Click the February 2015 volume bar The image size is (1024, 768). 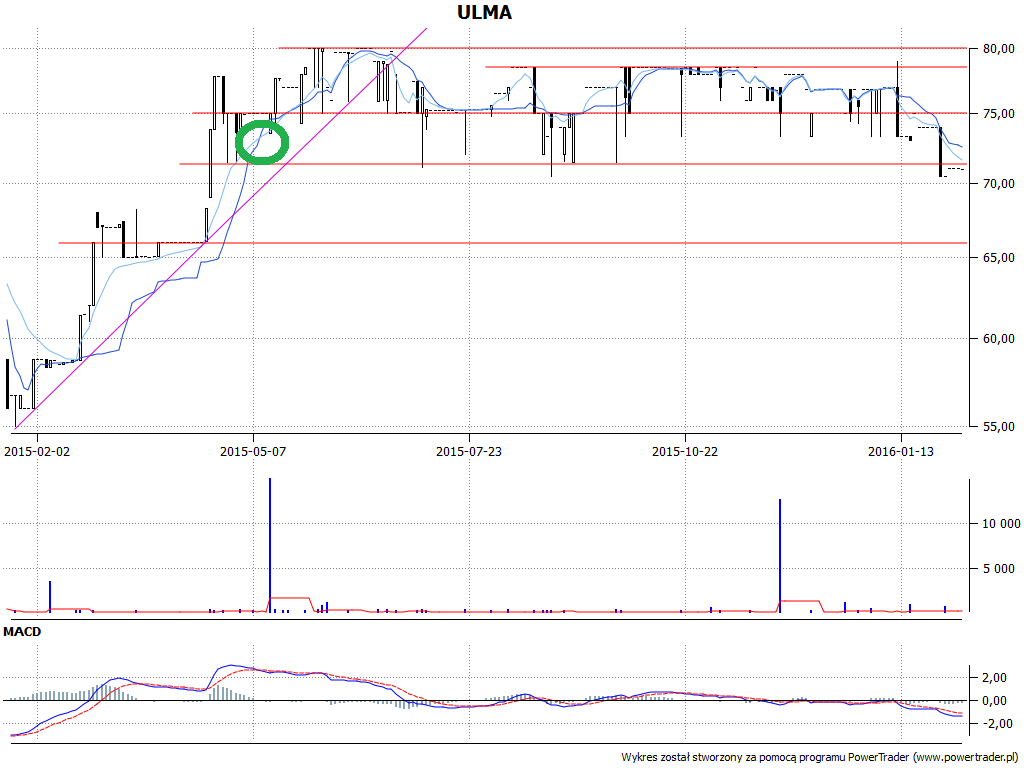(50, 596)
